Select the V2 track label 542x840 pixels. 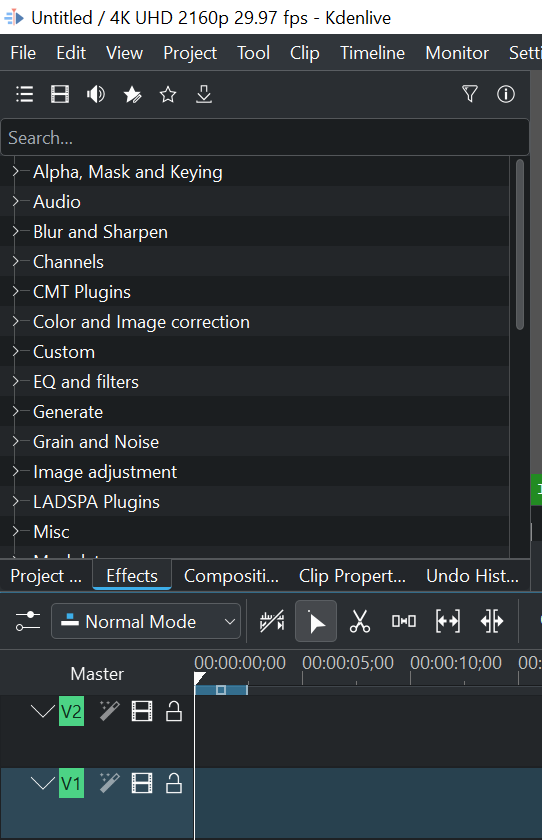pyautogui.click(x=71, y=711)
